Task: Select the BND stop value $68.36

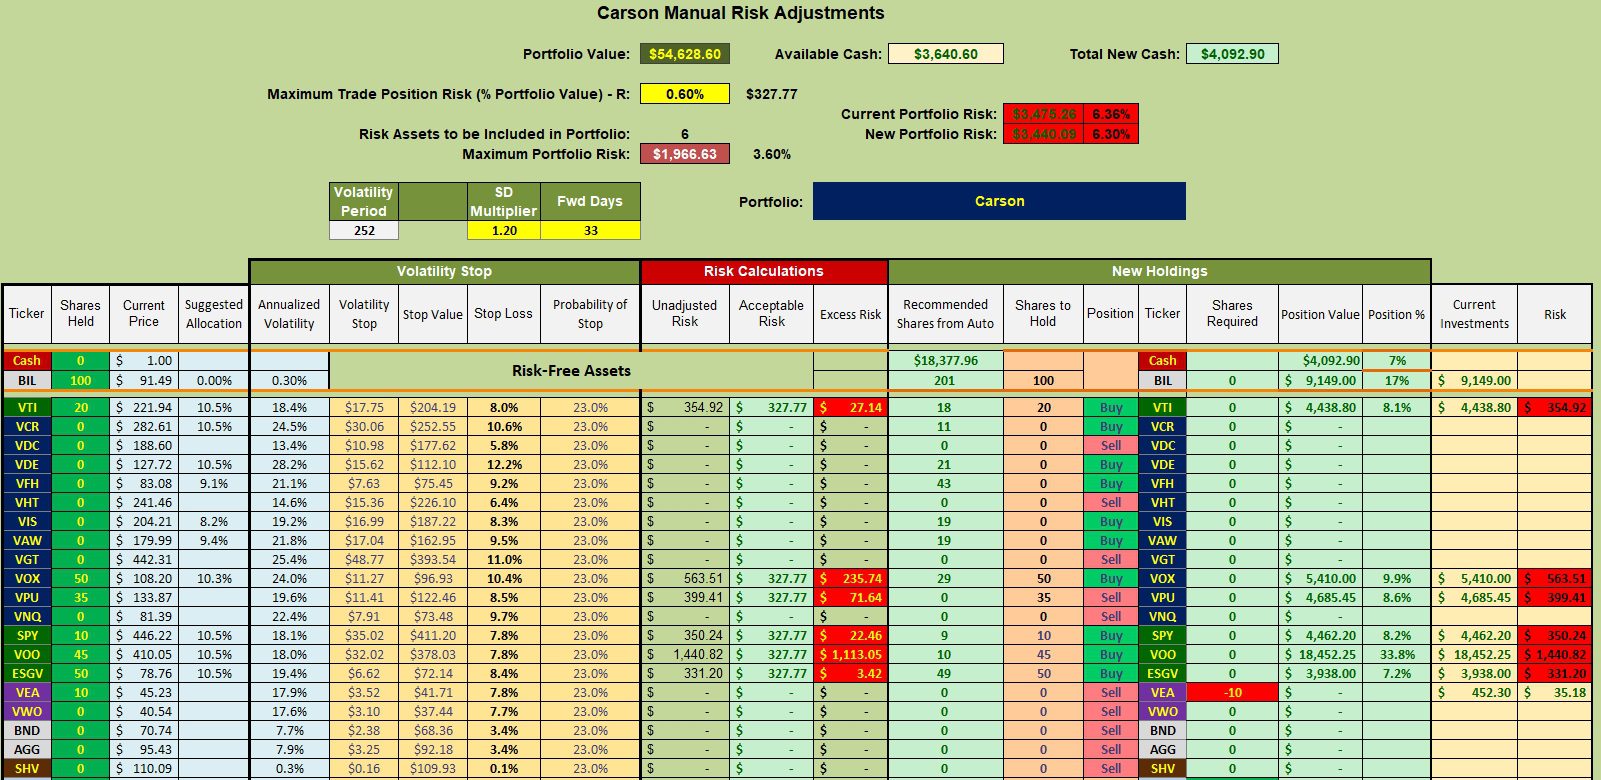Action: [433, 731]
